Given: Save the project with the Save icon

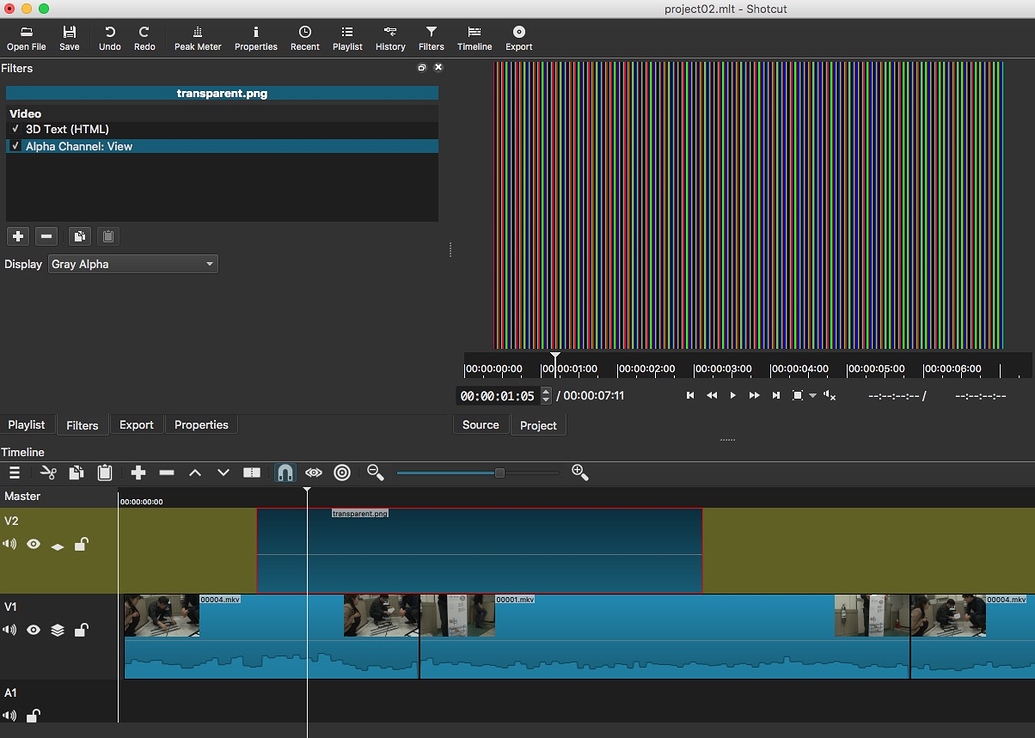Looking at the screenshot, I should [x=69, y=38].
